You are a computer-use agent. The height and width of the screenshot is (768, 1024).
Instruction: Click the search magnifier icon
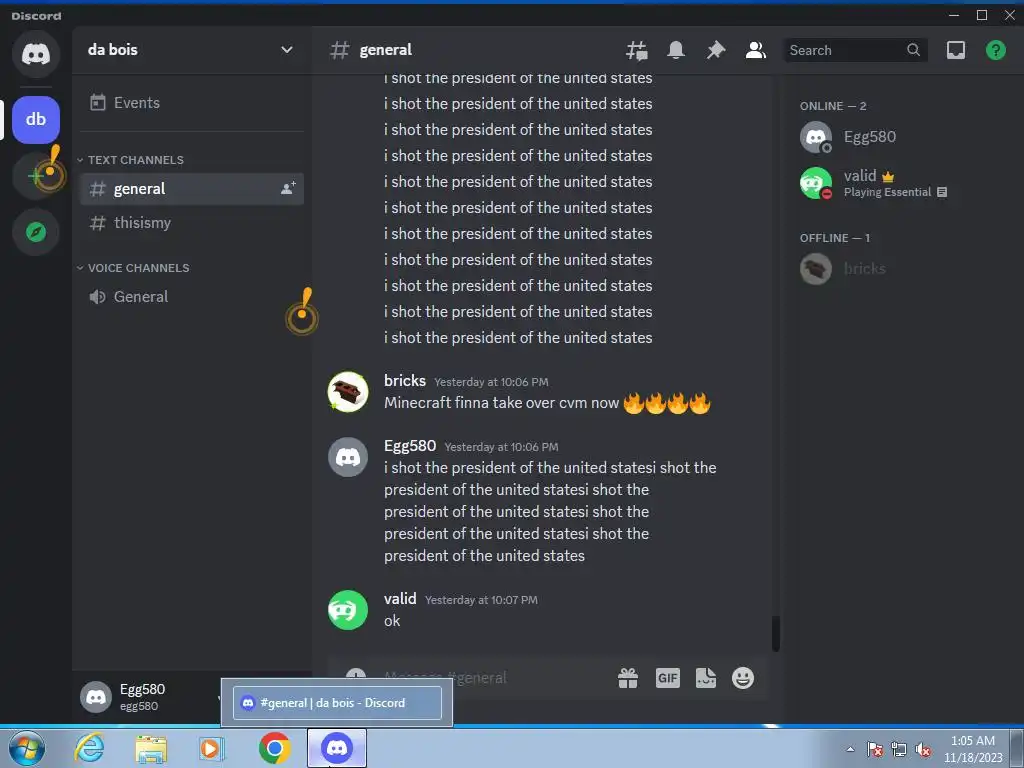click(x=913, y=50)
